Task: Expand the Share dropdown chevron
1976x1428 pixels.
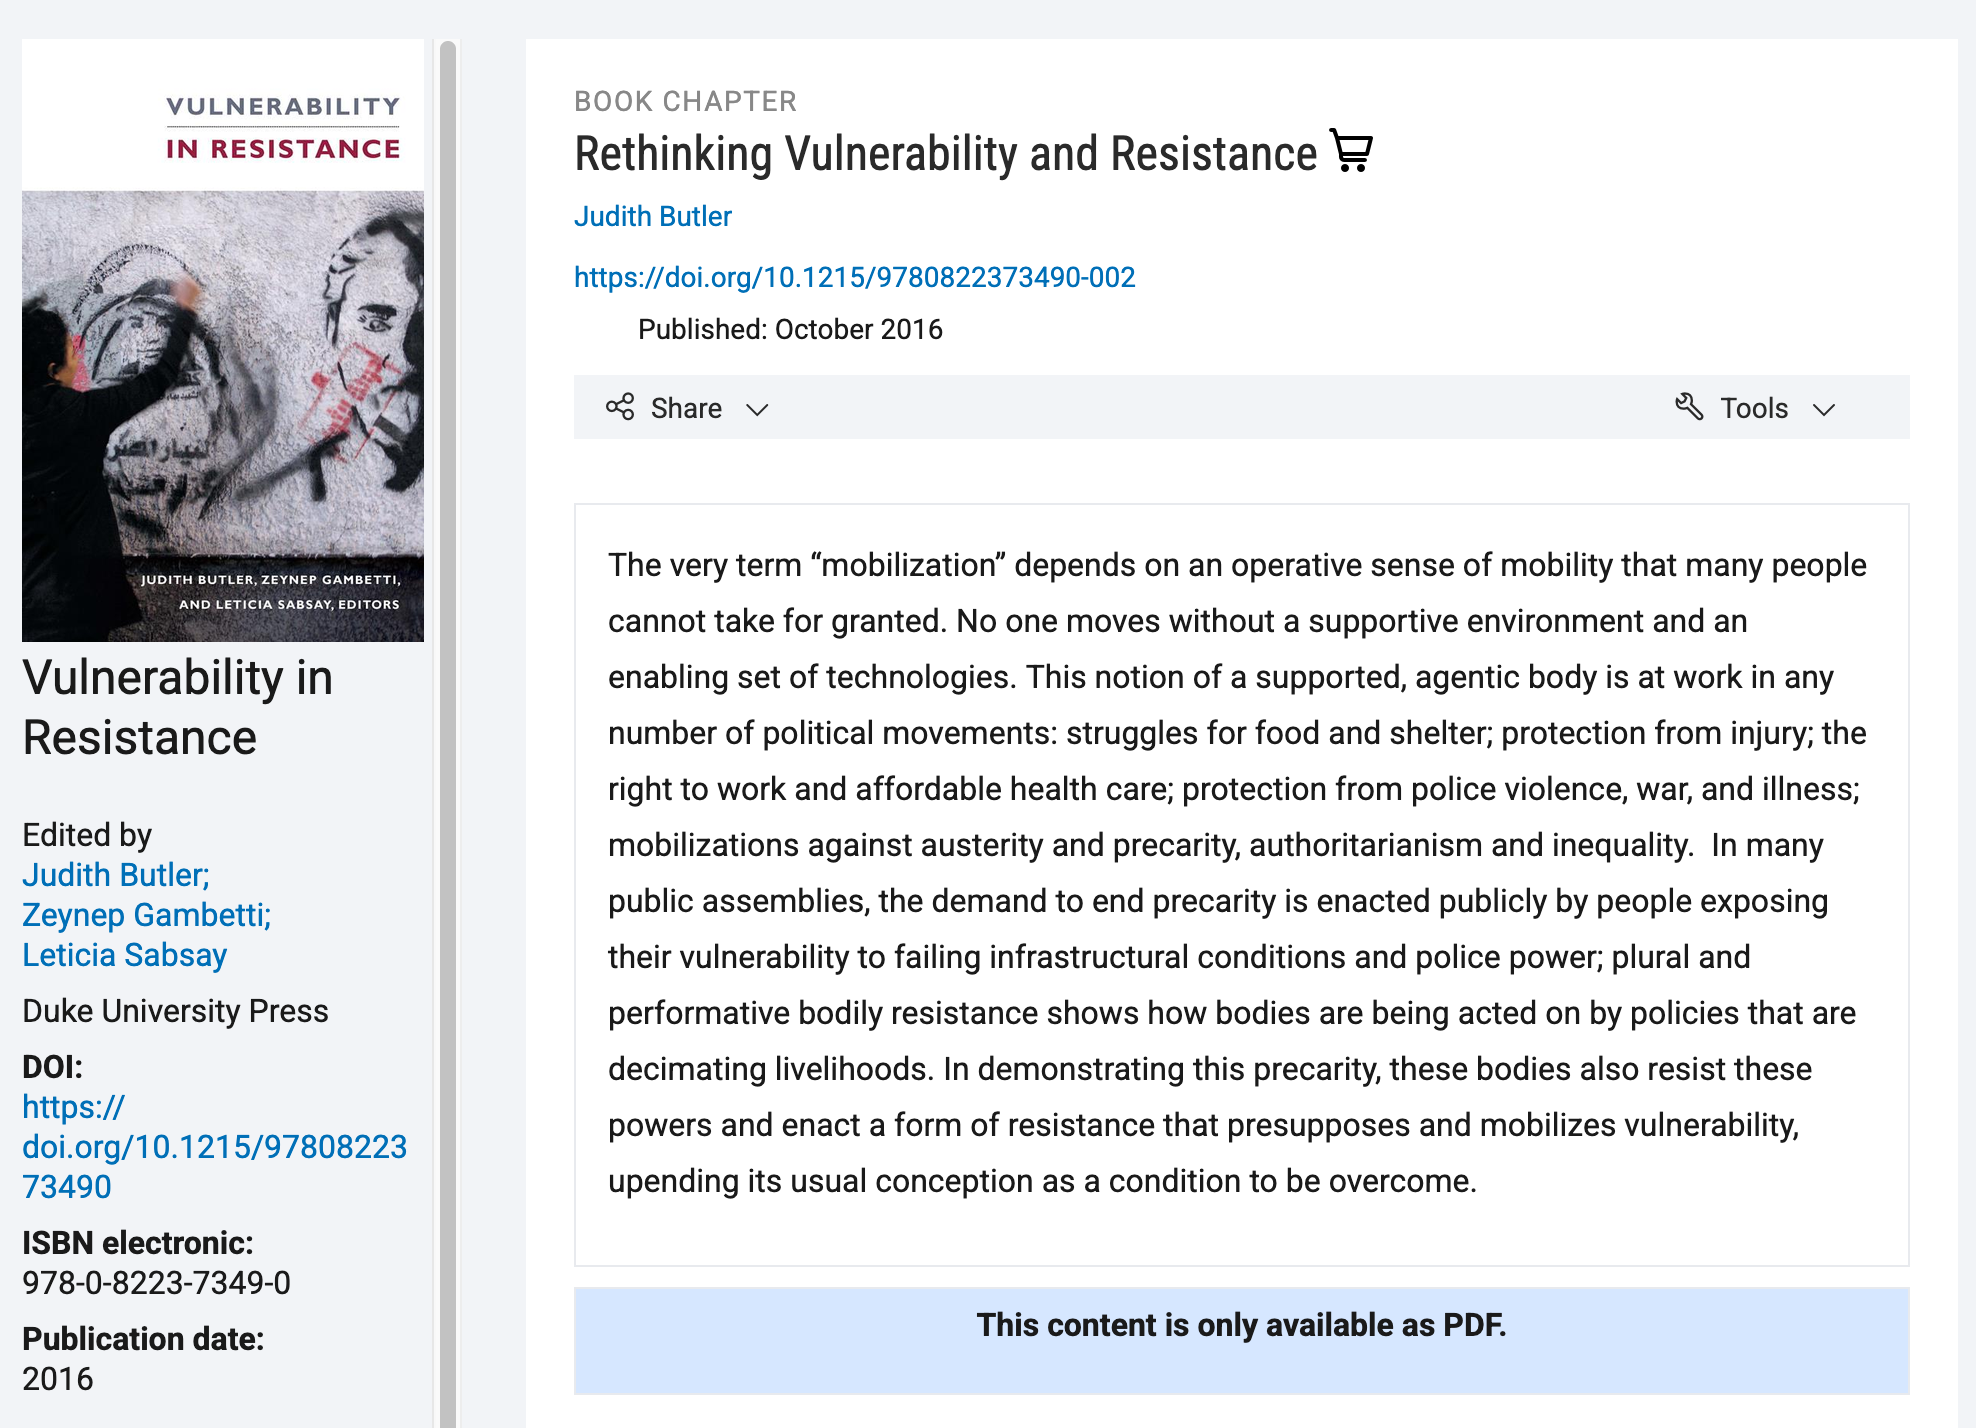Action: click(x=757, y=409)
